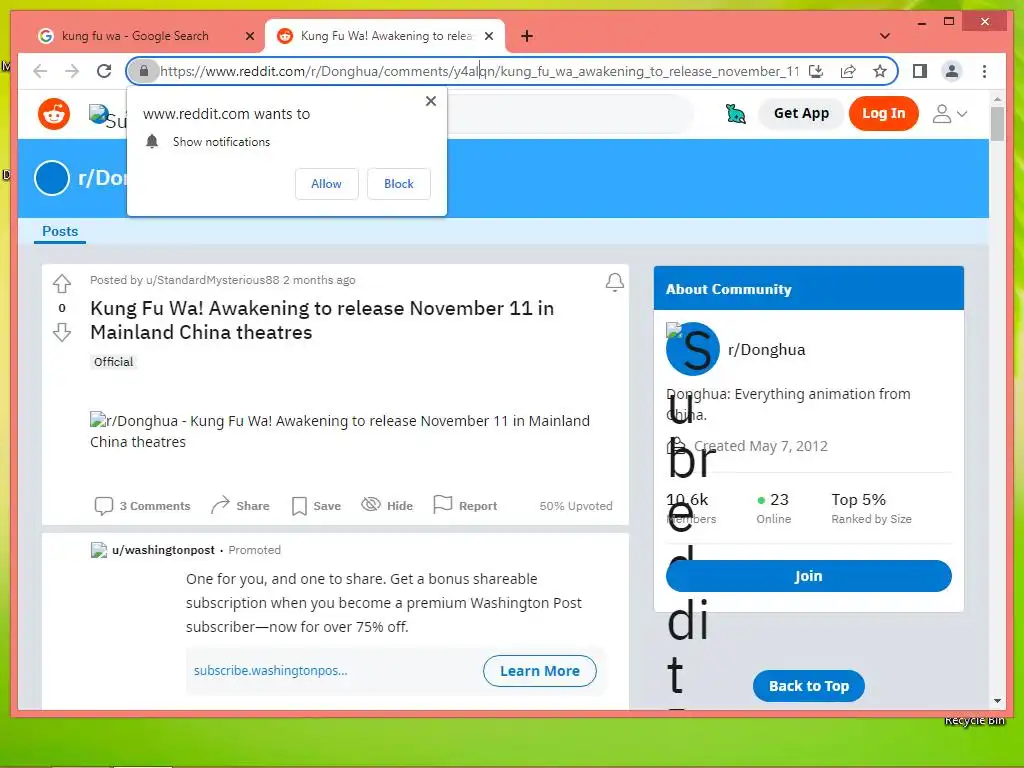Image resolution: width=1024 pixels, height=768 pixels.
Task: Reload the current page
Action: [x=104, y=71]
